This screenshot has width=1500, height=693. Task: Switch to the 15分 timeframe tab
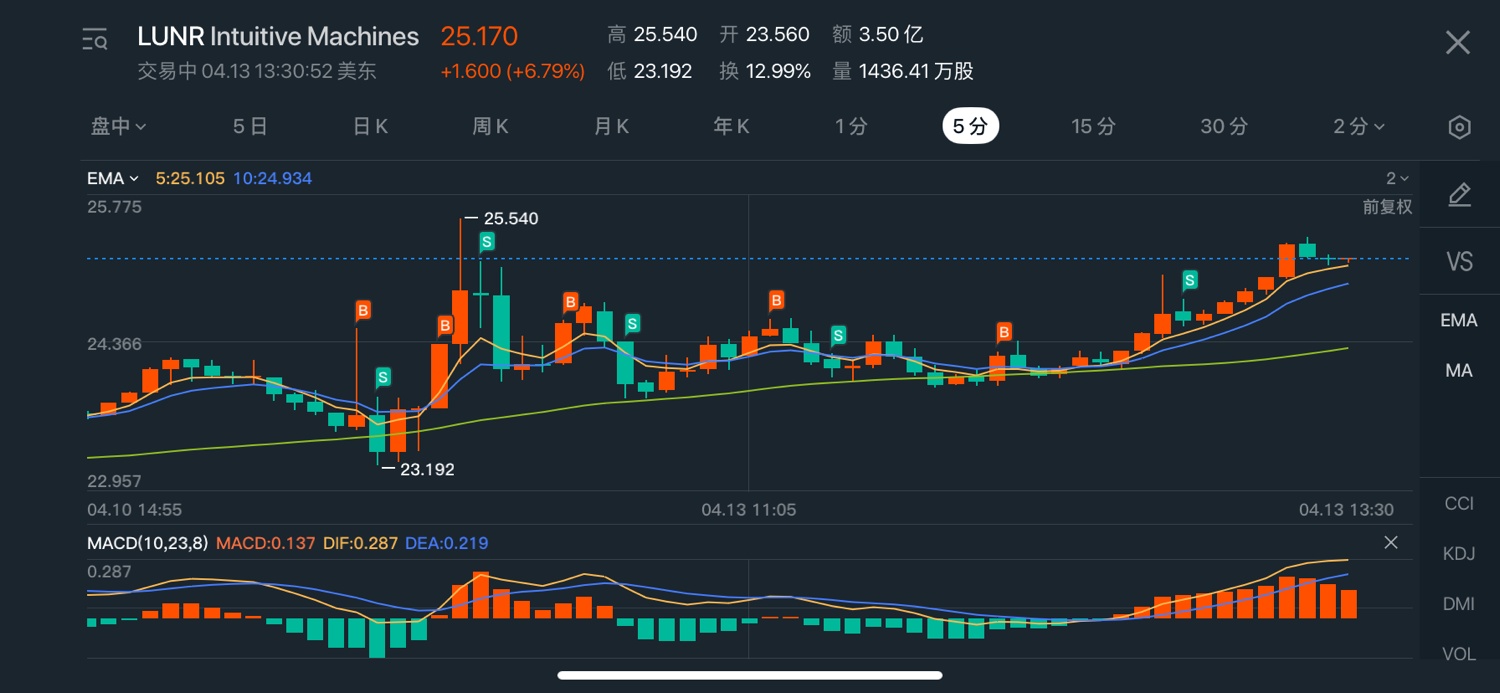1093,126
